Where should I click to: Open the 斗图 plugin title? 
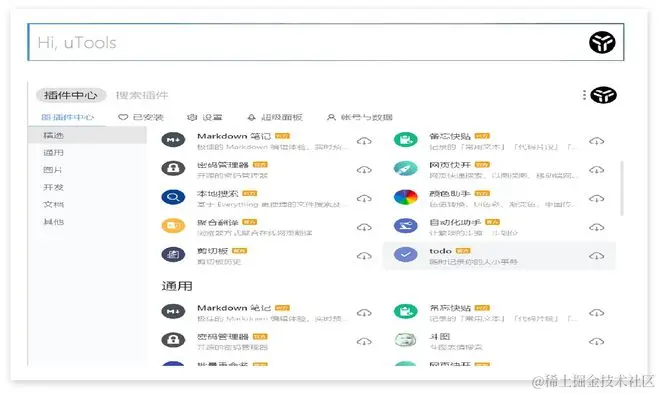point(439,336)
